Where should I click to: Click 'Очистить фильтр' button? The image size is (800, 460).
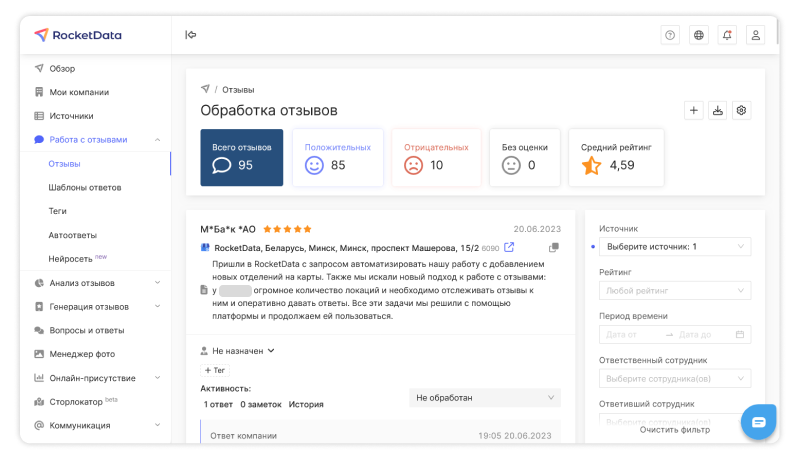675,430
